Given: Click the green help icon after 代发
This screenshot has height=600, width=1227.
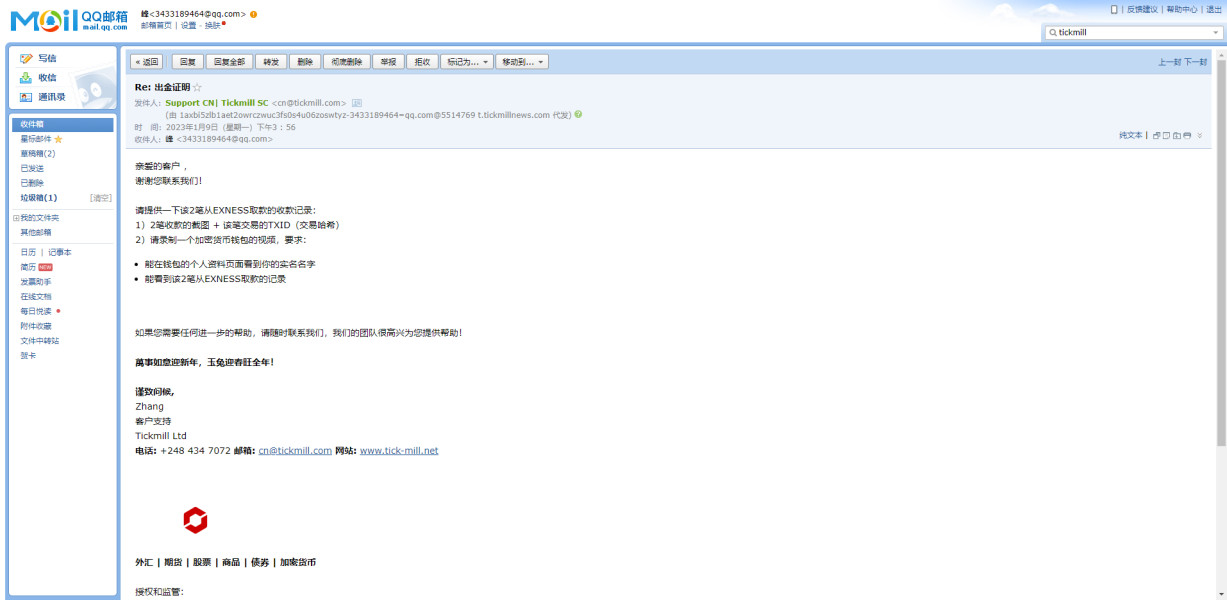Looking at the screenshot, I should coord(578,114).
